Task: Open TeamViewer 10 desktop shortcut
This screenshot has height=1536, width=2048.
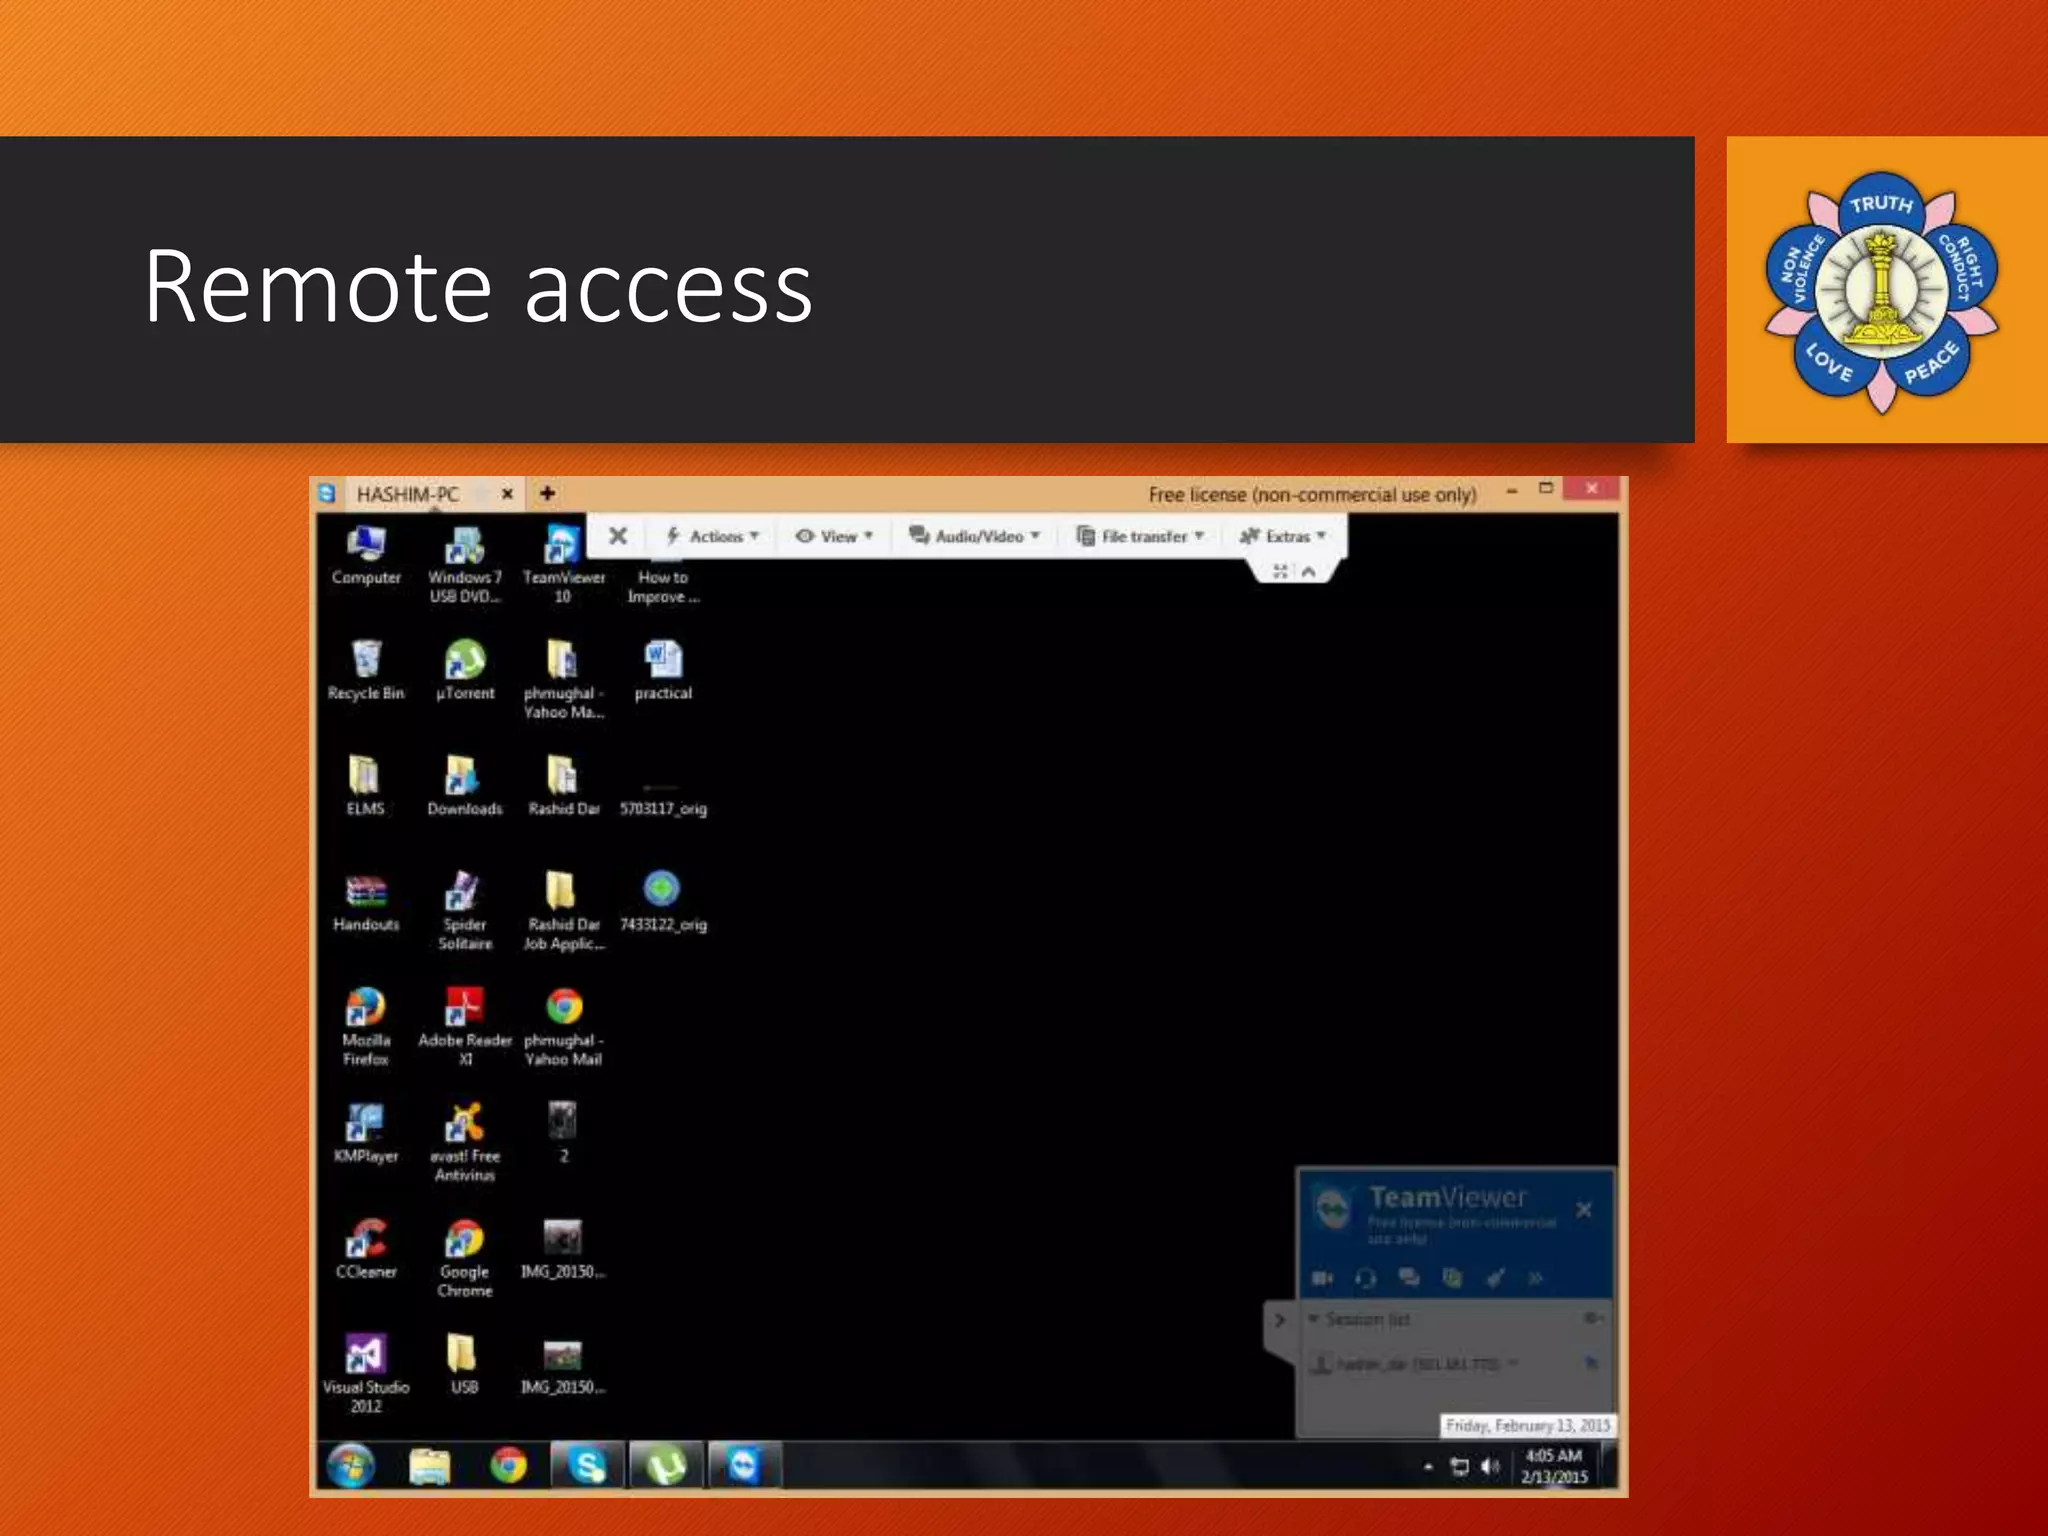Action: point(563,565)
